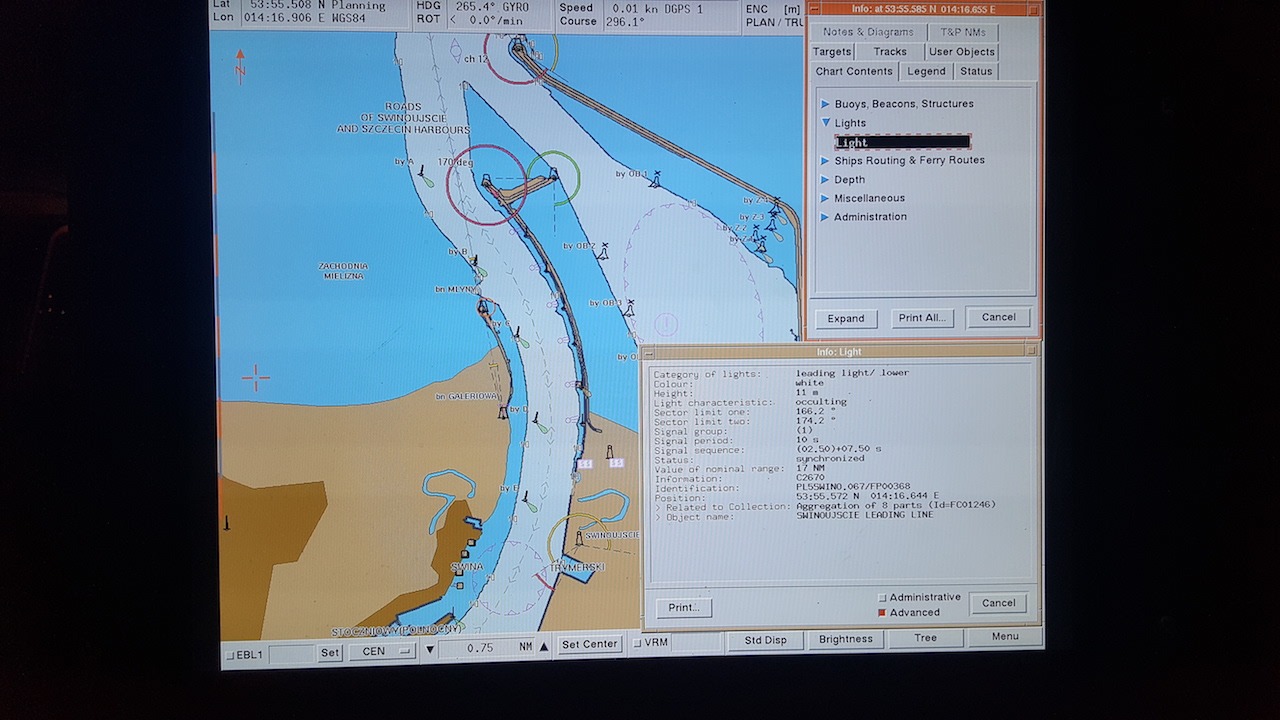Switch to the Legend tab
This screenshot has height=720, width=1280.
click(x=926, y=71)
